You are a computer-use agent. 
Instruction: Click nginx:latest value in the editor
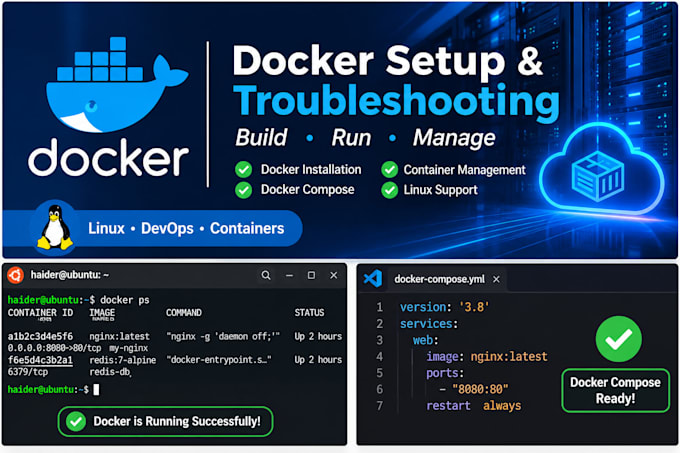click(509, 357)
